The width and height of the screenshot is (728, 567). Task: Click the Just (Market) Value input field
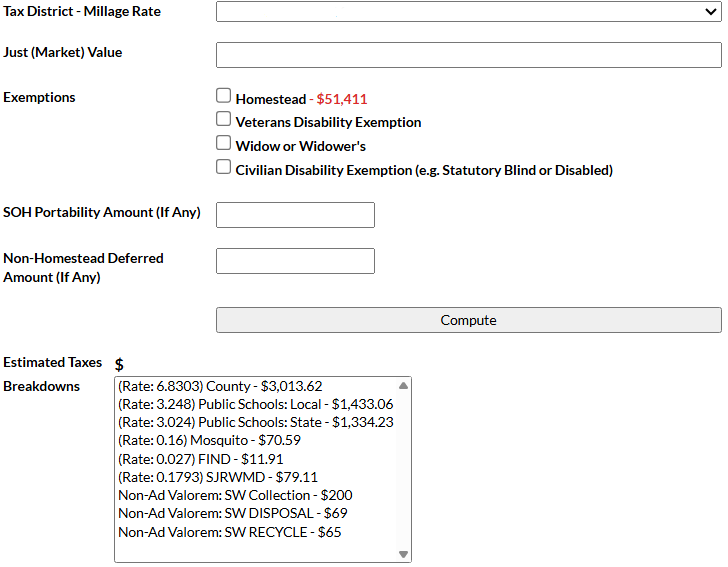468,55
